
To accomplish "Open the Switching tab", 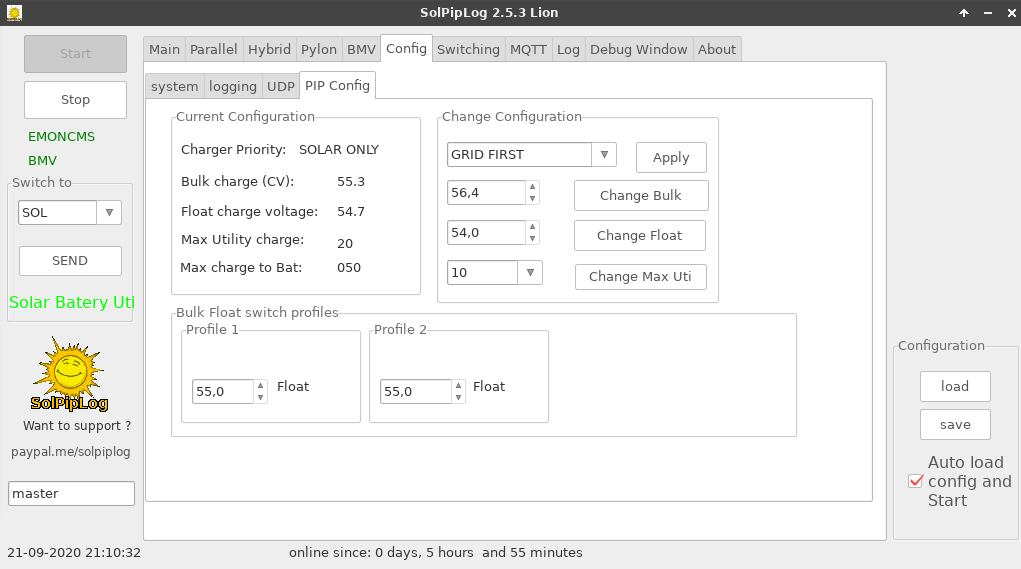I will tap(468, 49).
